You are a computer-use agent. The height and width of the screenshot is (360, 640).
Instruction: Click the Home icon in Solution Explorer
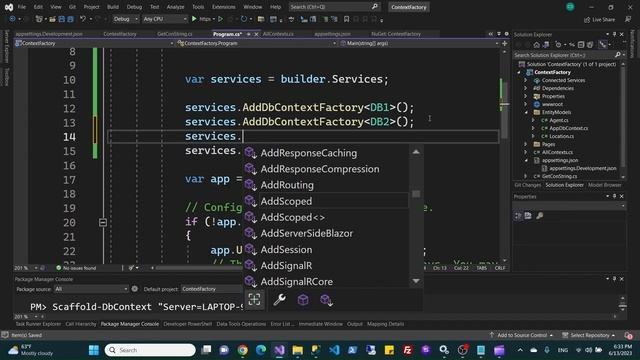pos(537,45)
